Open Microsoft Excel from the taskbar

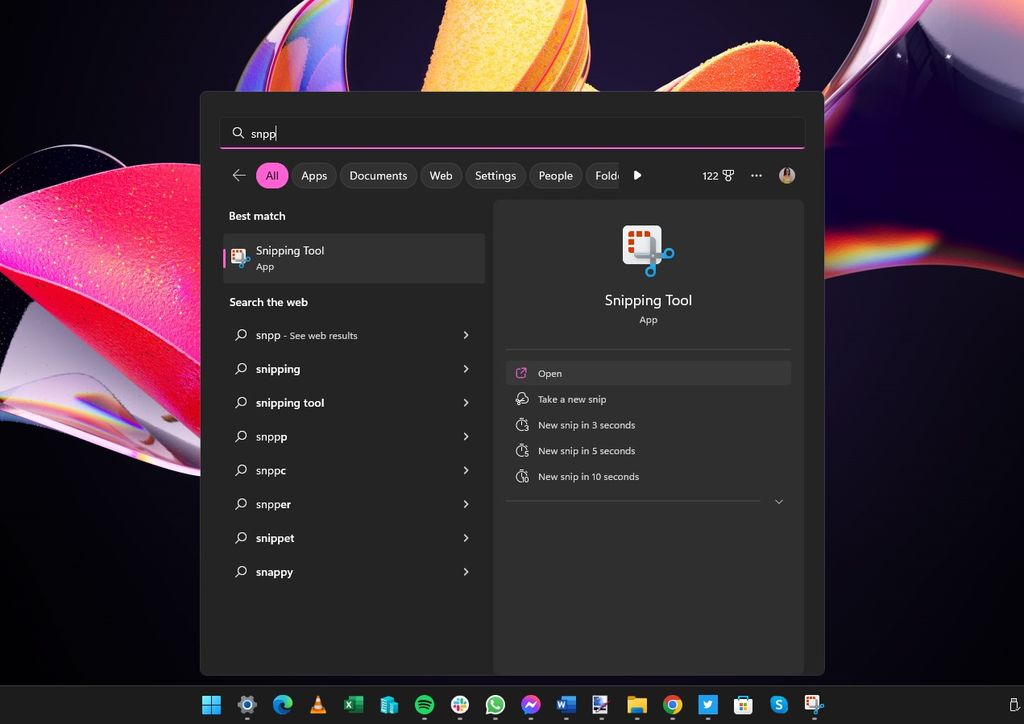pos(351,705)
